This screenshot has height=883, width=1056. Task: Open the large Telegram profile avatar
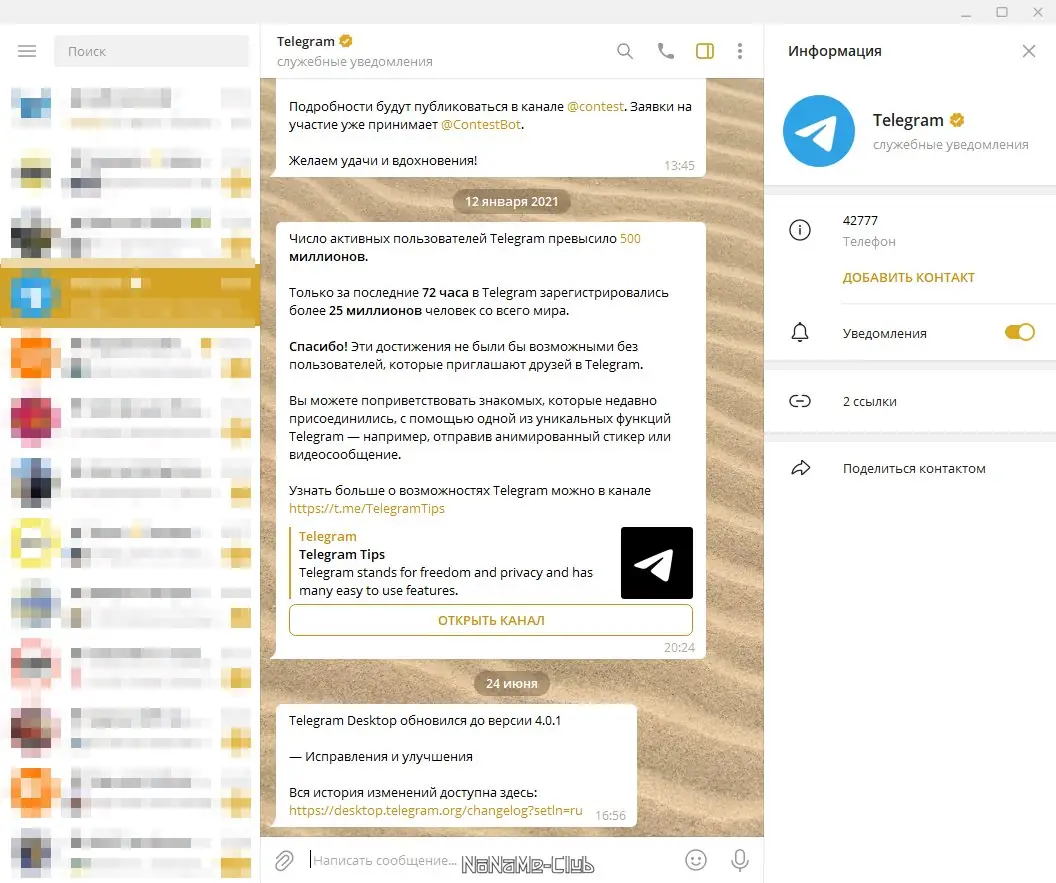click(818, 131)
